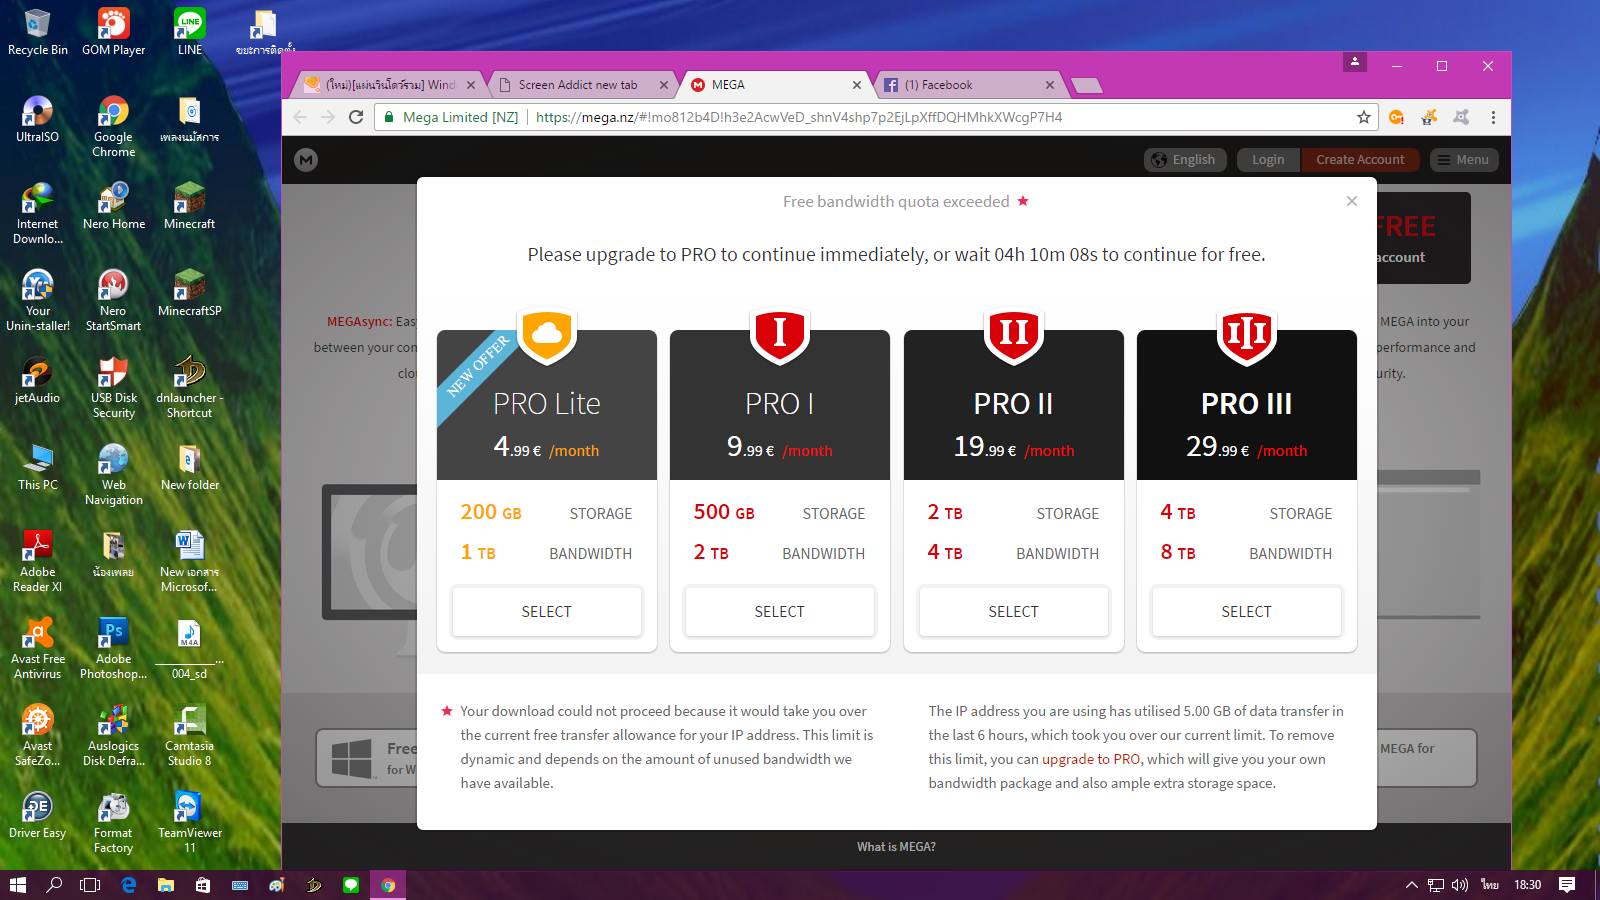This screenshot has width=1600, height=900.
Task: Open the Action Center notifications
Action: coord(1567,885)
